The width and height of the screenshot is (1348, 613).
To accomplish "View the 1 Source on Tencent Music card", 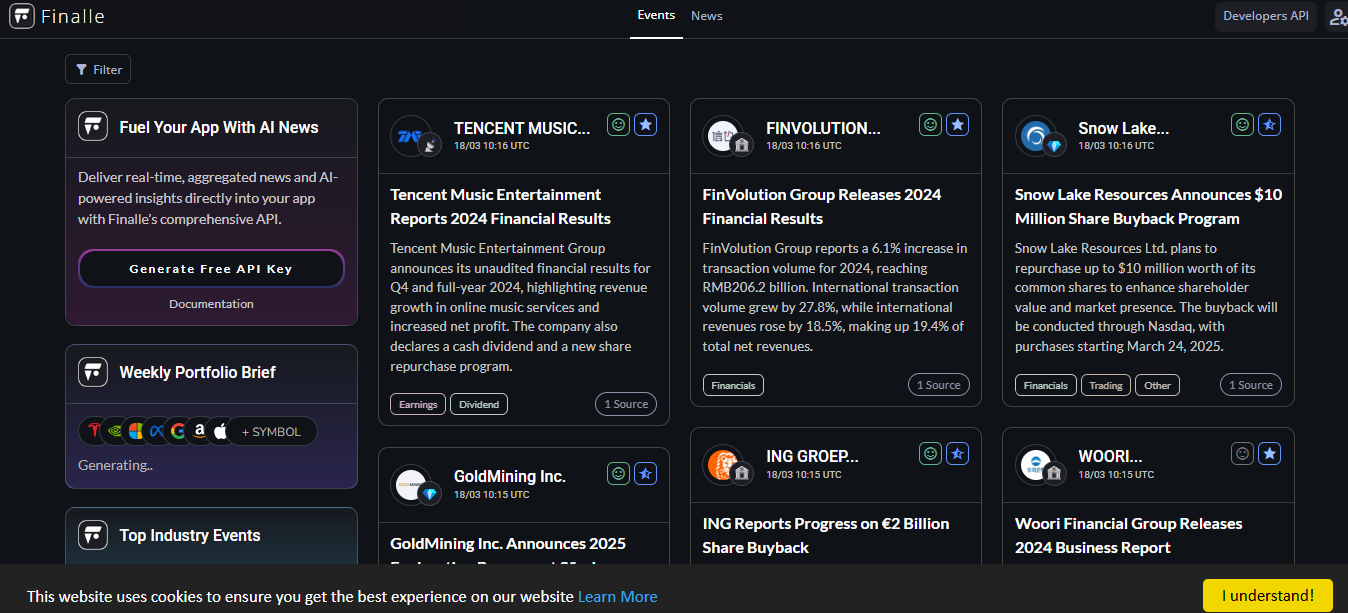I will click(626, 404).
